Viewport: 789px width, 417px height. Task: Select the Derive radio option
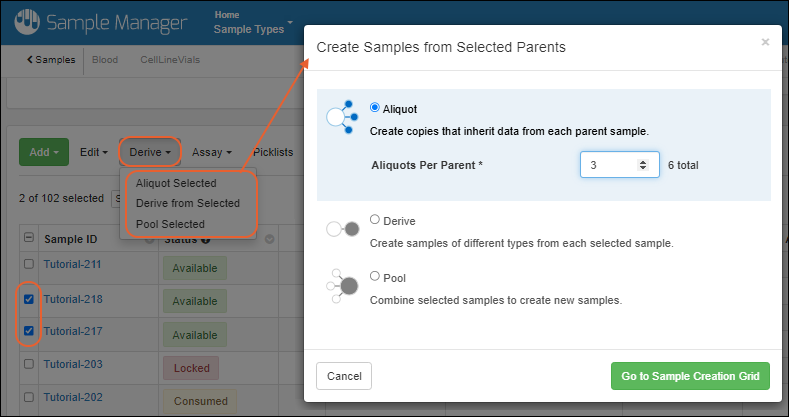375,220
